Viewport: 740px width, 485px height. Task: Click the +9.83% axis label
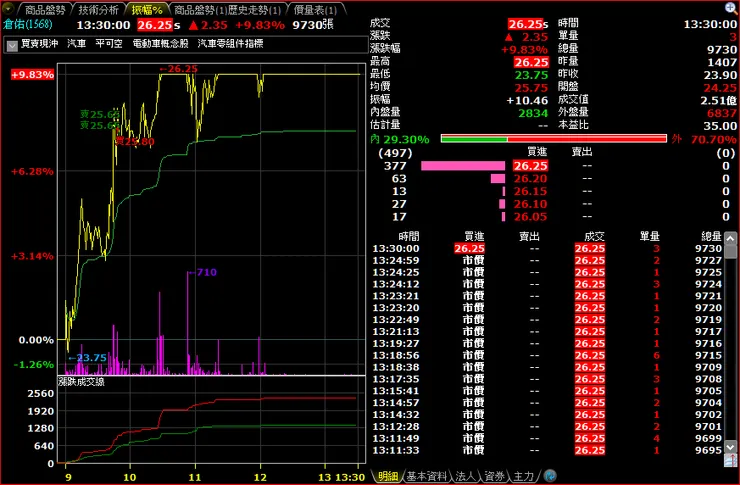[32, 75]
